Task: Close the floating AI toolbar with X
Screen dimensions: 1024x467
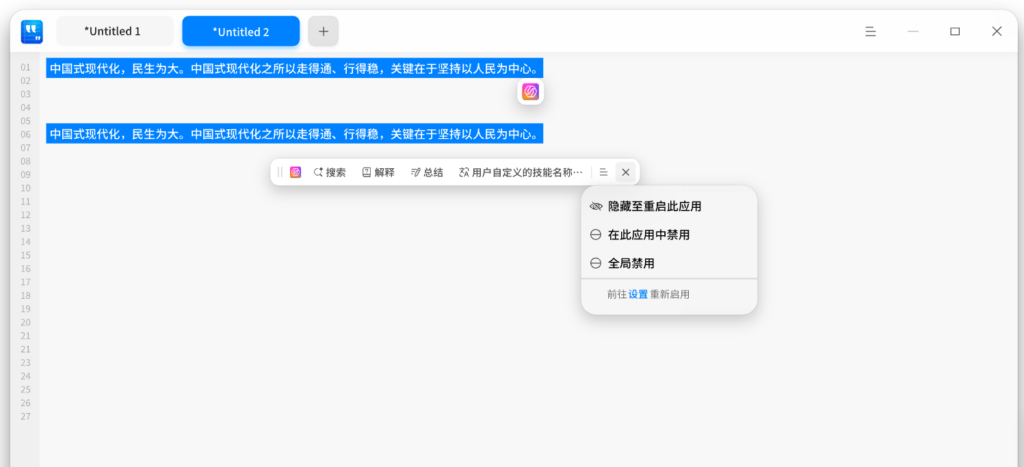Action: [626, 172]
